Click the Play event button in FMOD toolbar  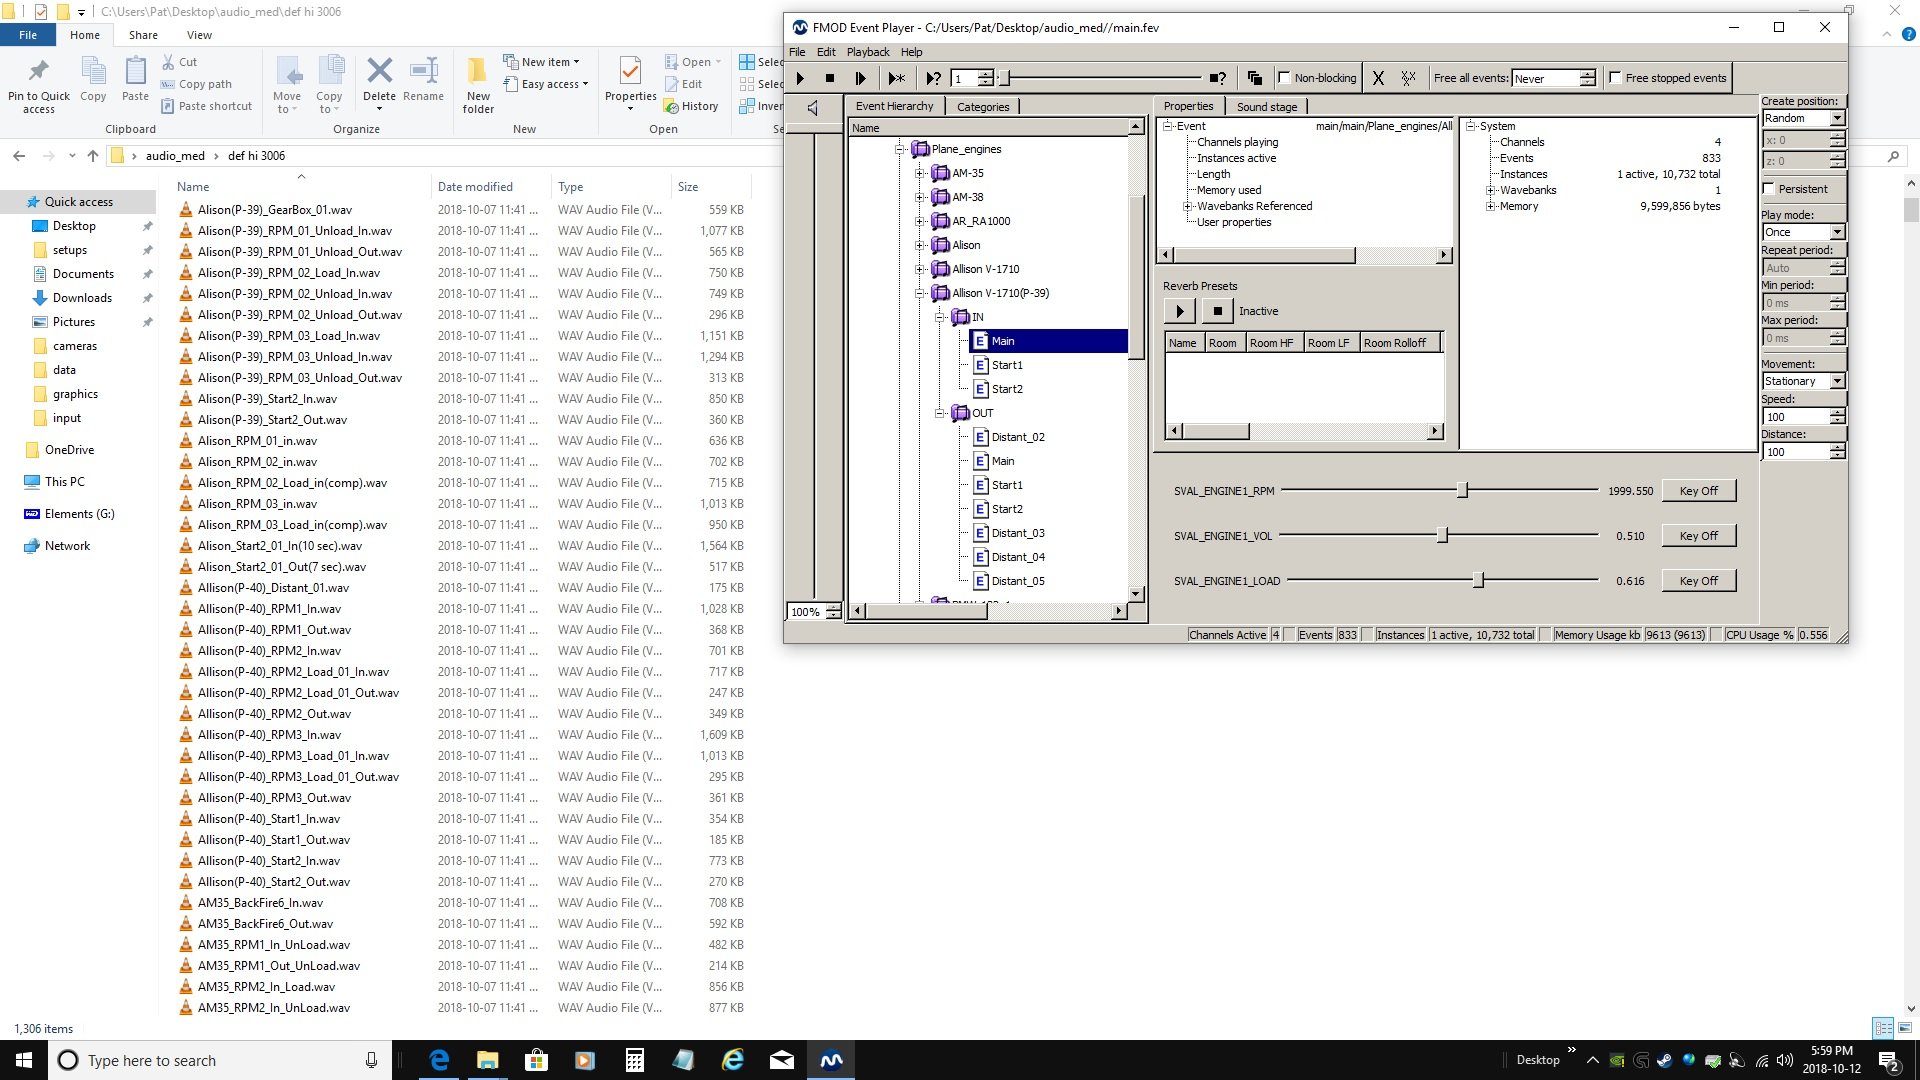pyautogui.click(x=800, y=78)
